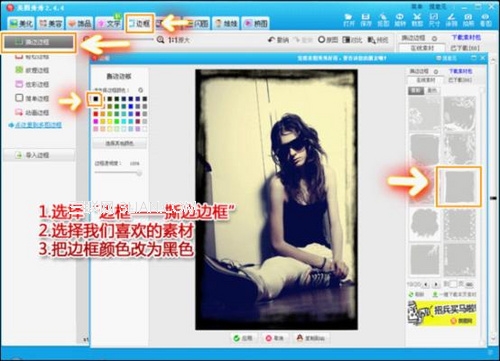Pick the black color swatch
500x361 pixels.
(96, 99)
